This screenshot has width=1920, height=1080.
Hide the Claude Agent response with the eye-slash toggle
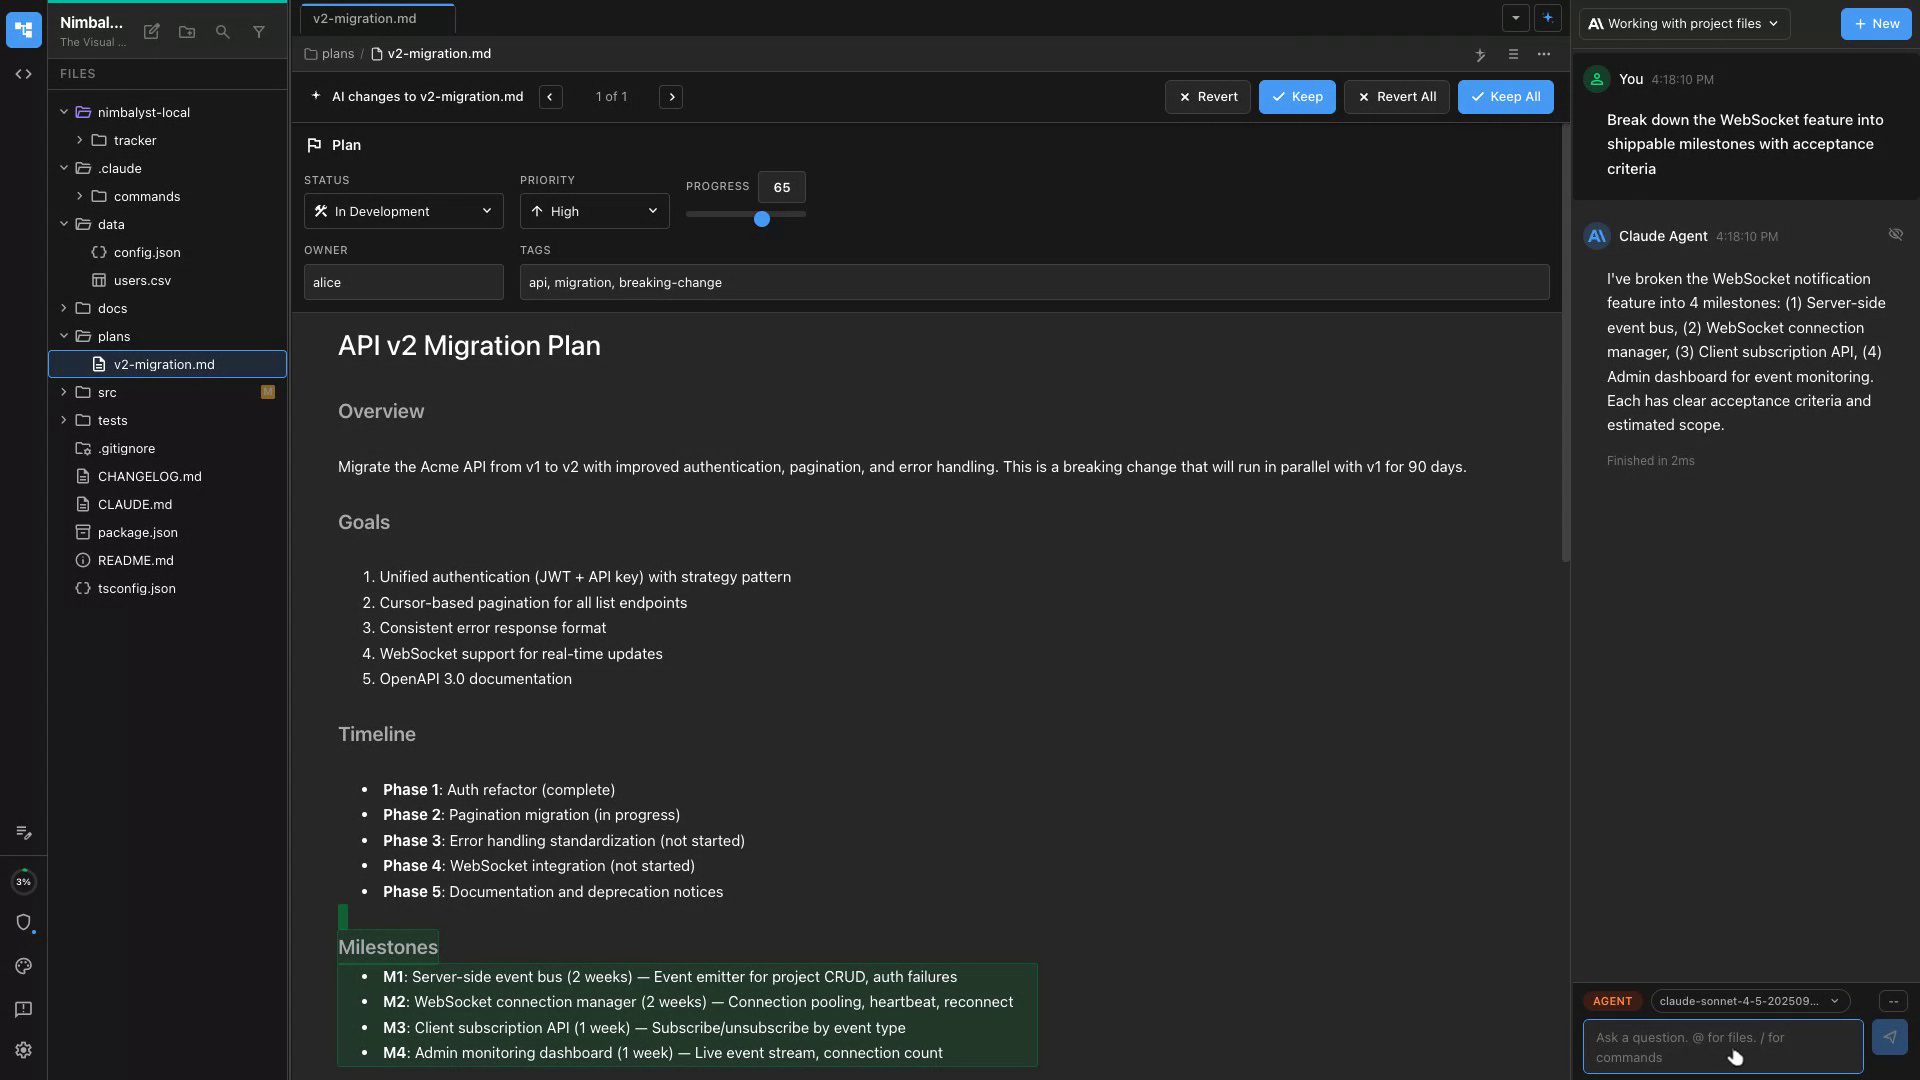[x=1896, y=234]
